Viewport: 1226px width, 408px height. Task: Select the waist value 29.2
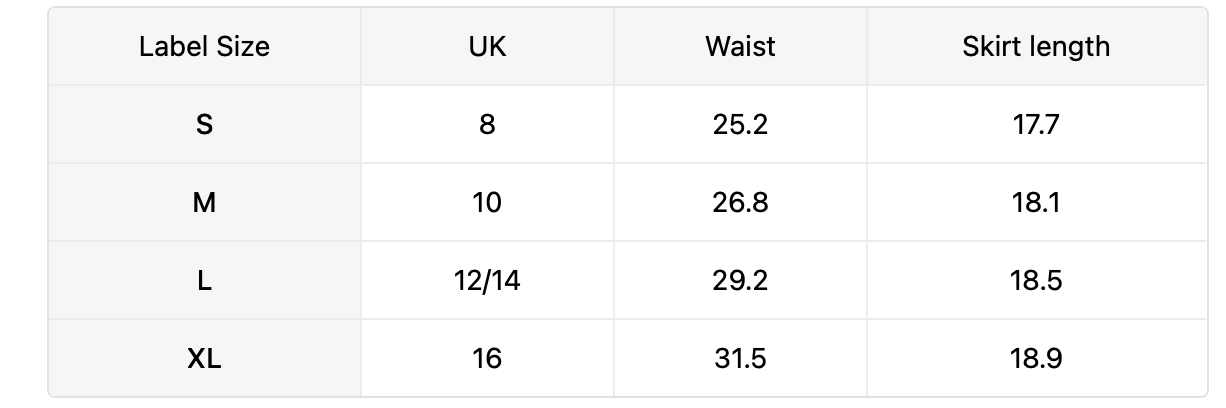click(x=740, y=280)
